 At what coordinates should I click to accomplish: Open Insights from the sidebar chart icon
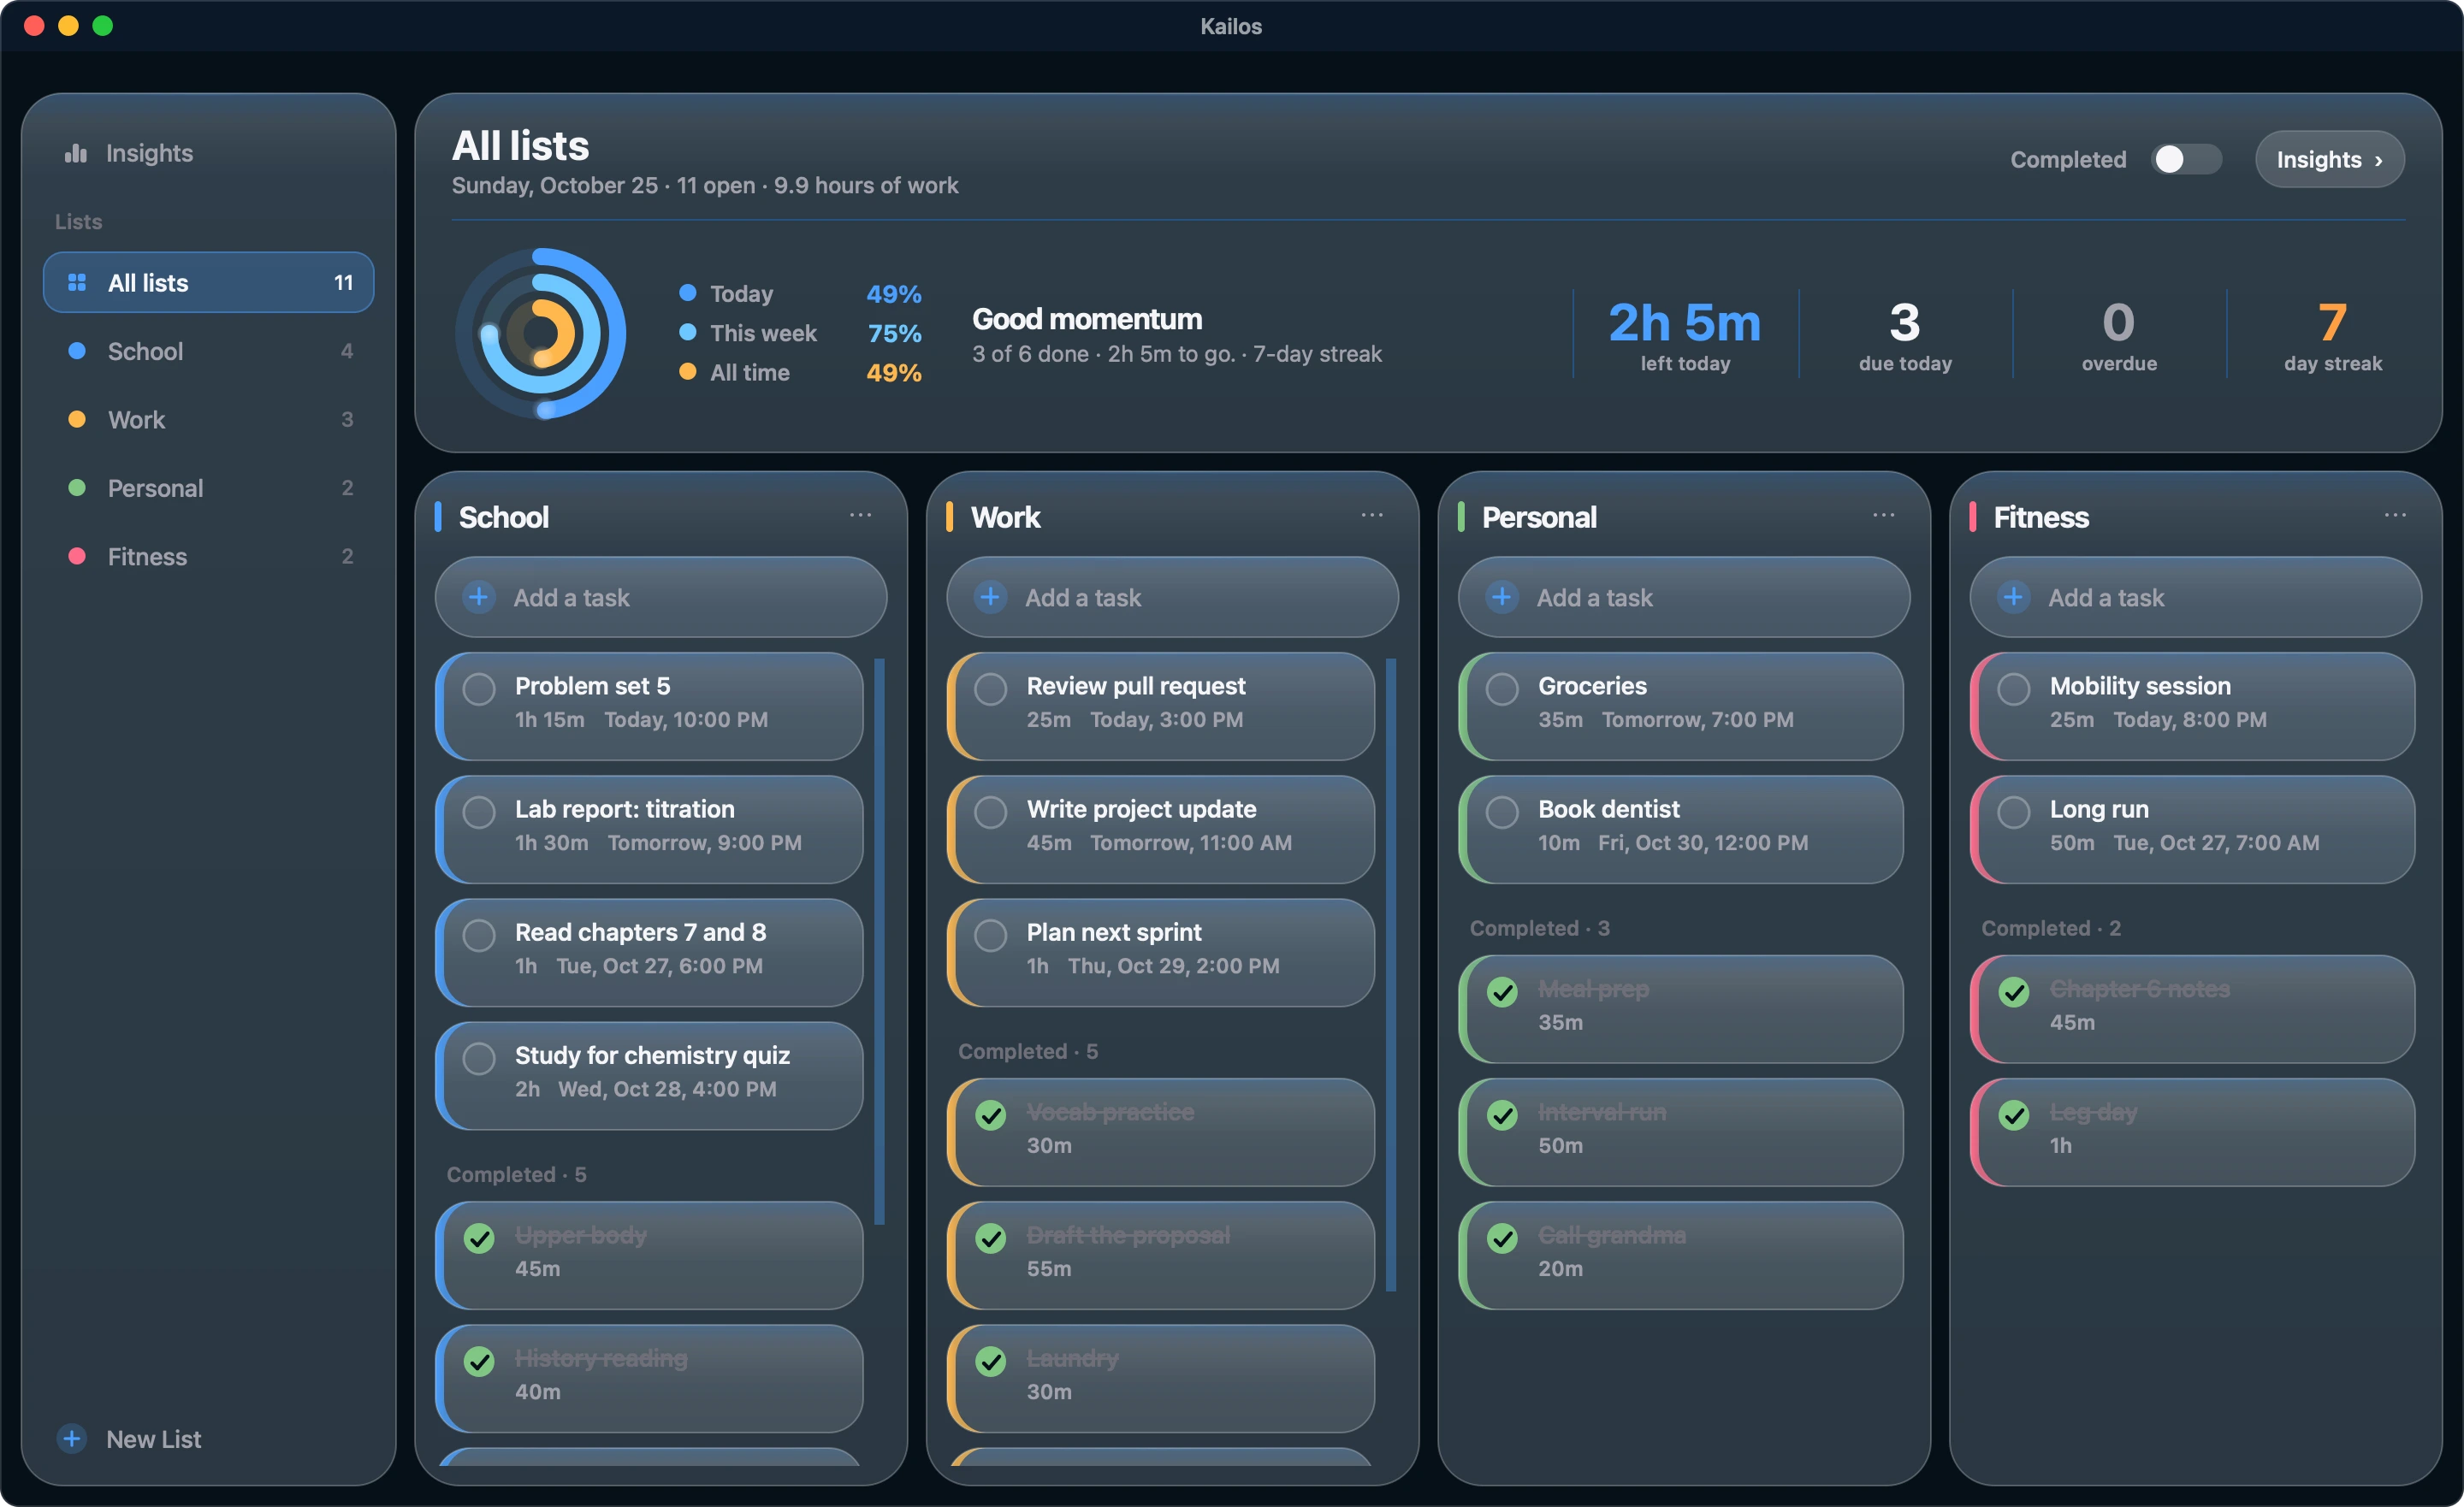click(75, 153)
